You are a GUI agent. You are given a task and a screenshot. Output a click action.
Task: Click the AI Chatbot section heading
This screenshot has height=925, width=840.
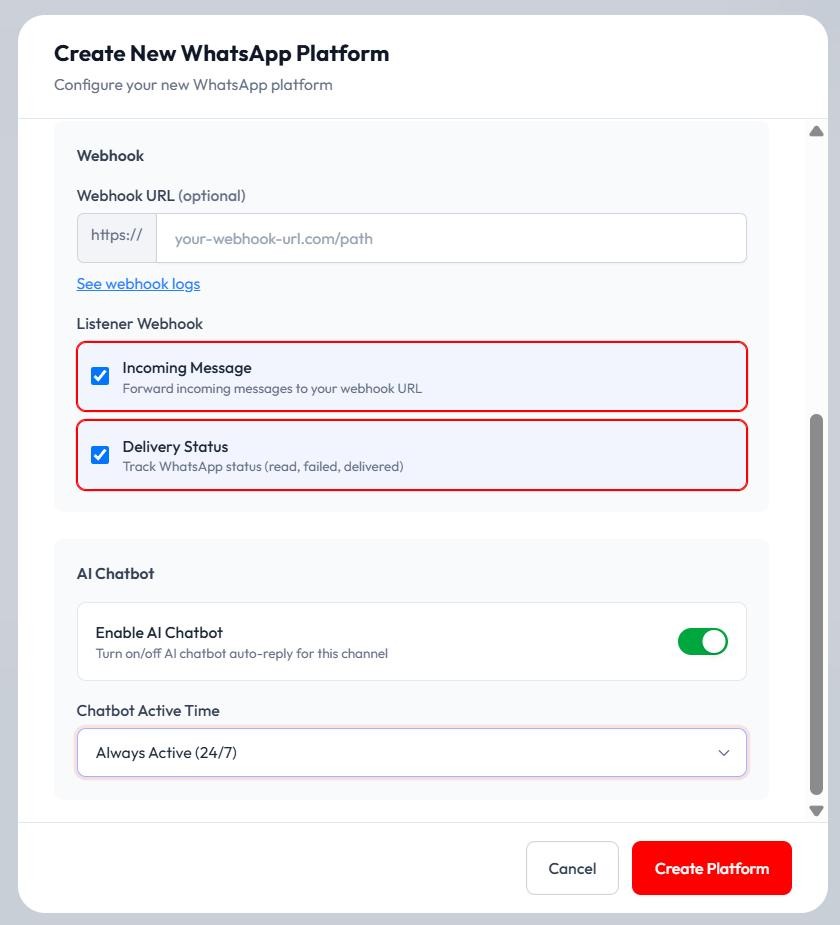tap(116, 574)
